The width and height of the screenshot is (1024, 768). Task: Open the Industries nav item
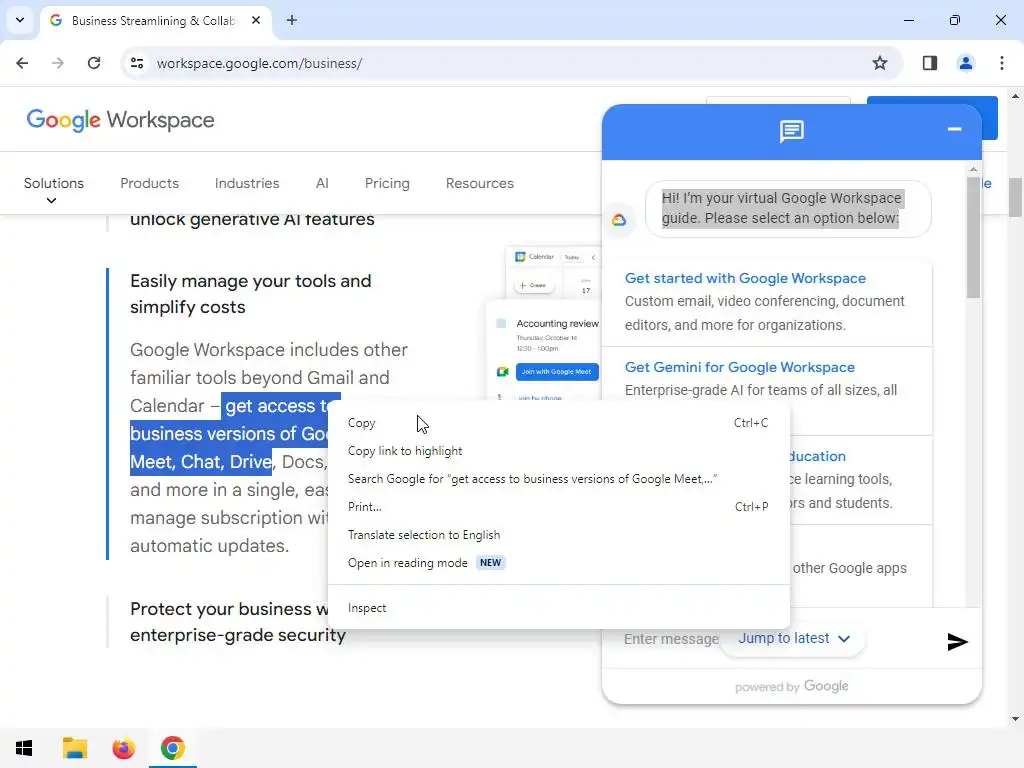point(247,184)
